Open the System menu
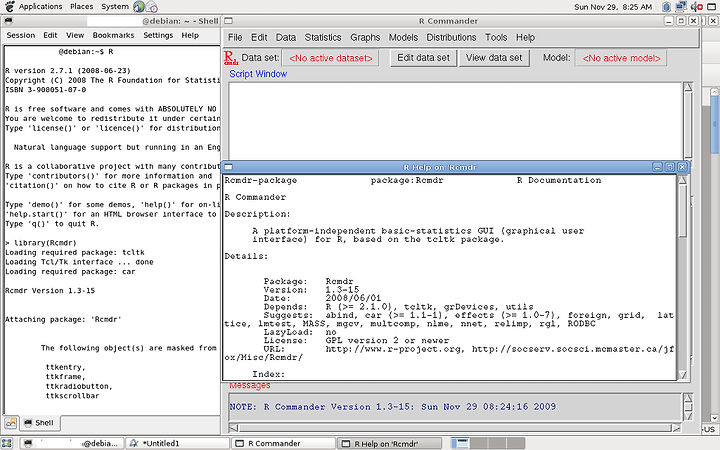 pyautogui.click(x=115, y=6)
